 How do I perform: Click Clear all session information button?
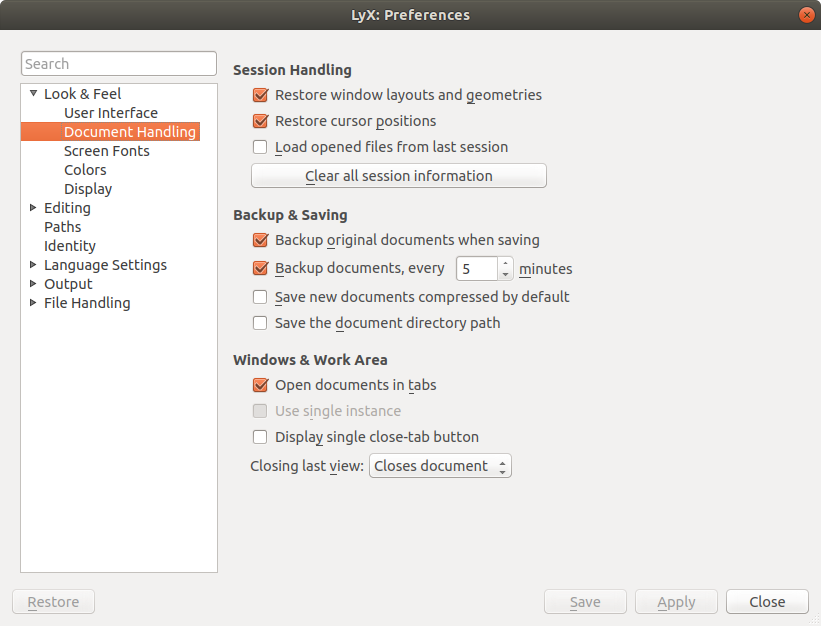[x=398, y=176]
